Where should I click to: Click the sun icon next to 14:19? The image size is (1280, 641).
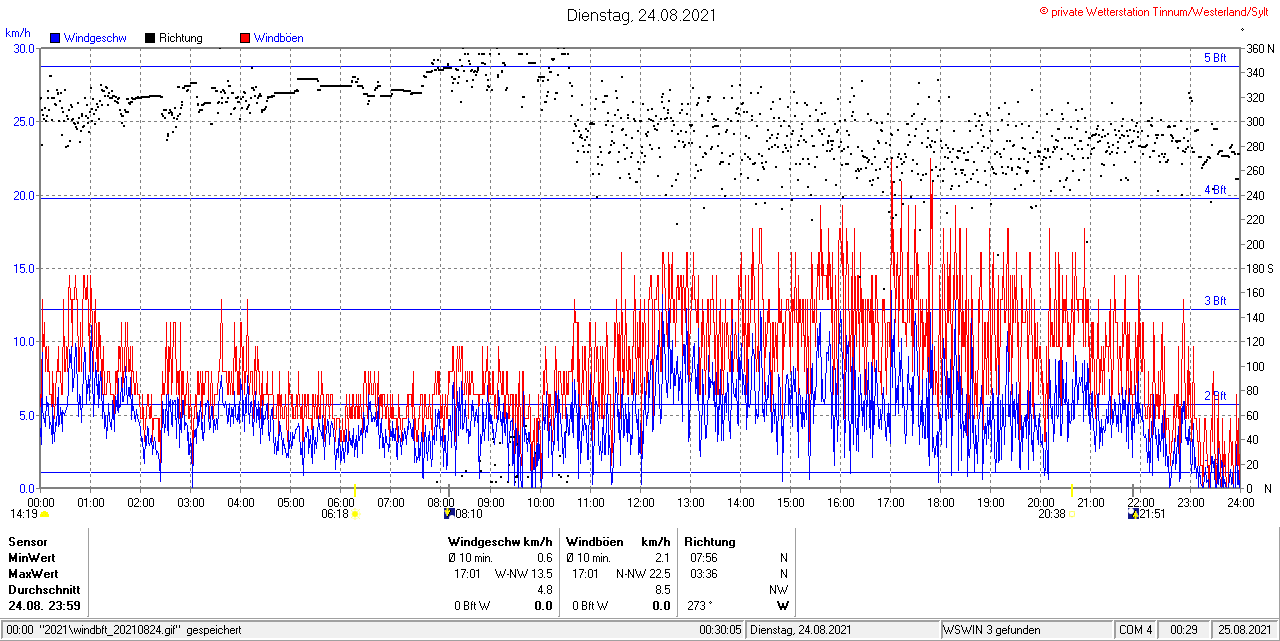tap(45, 514)
